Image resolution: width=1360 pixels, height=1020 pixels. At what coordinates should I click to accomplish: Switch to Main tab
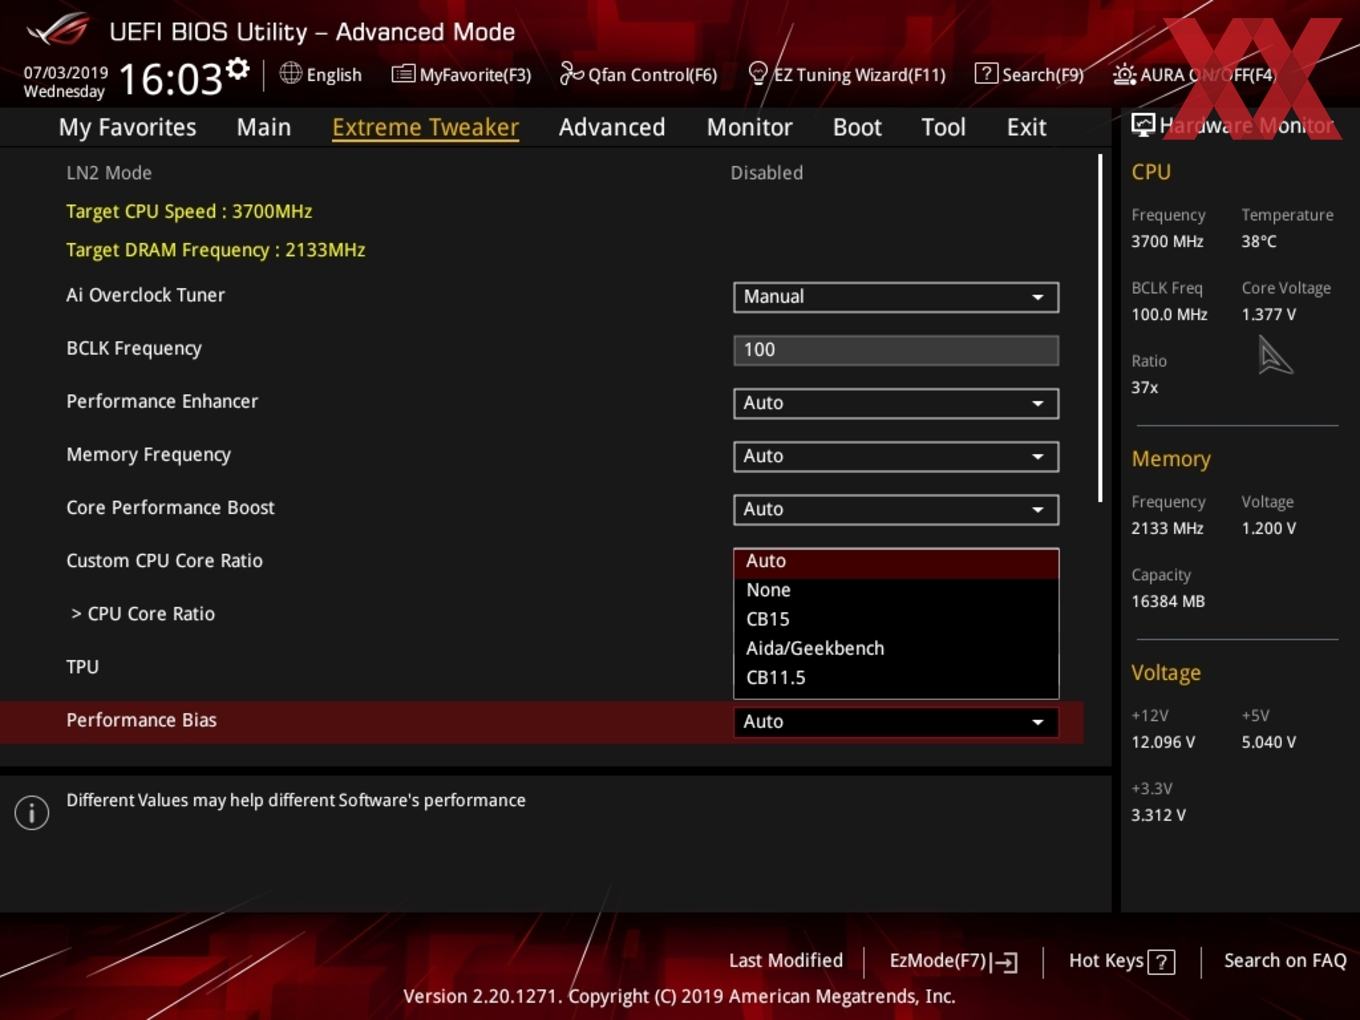point(264,127)
